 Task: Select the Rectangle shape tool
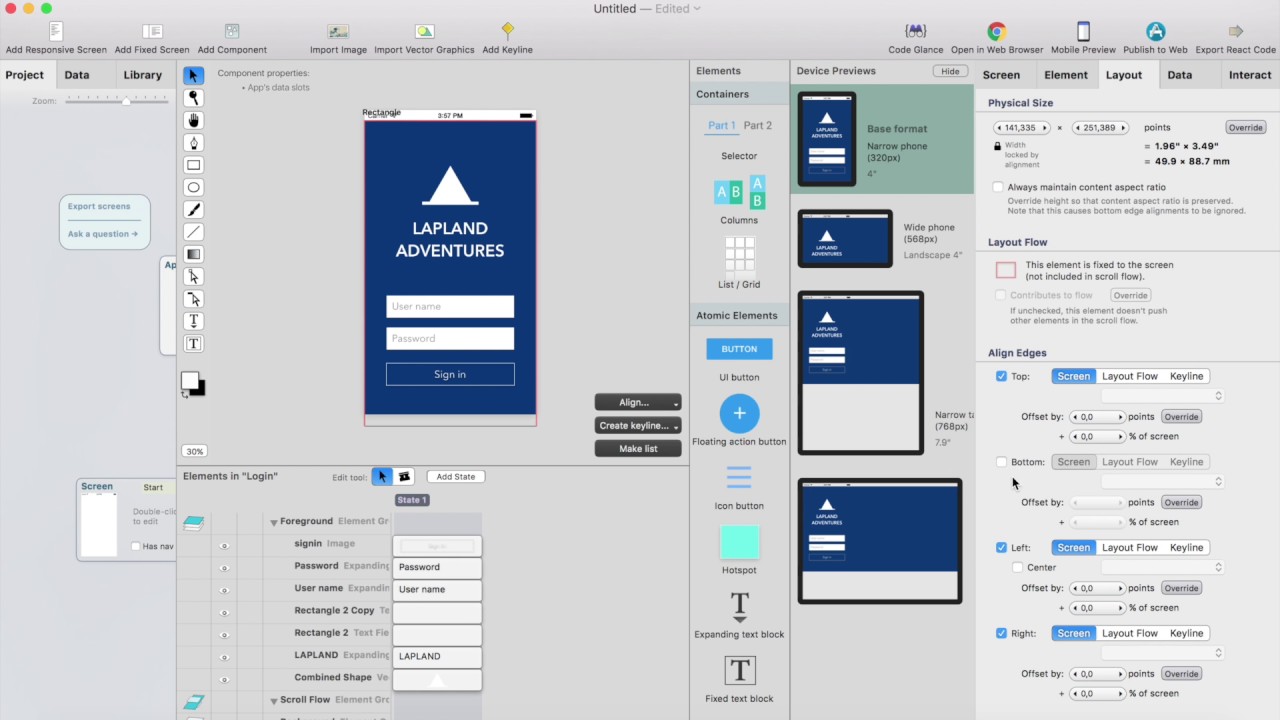pos(193,164)
